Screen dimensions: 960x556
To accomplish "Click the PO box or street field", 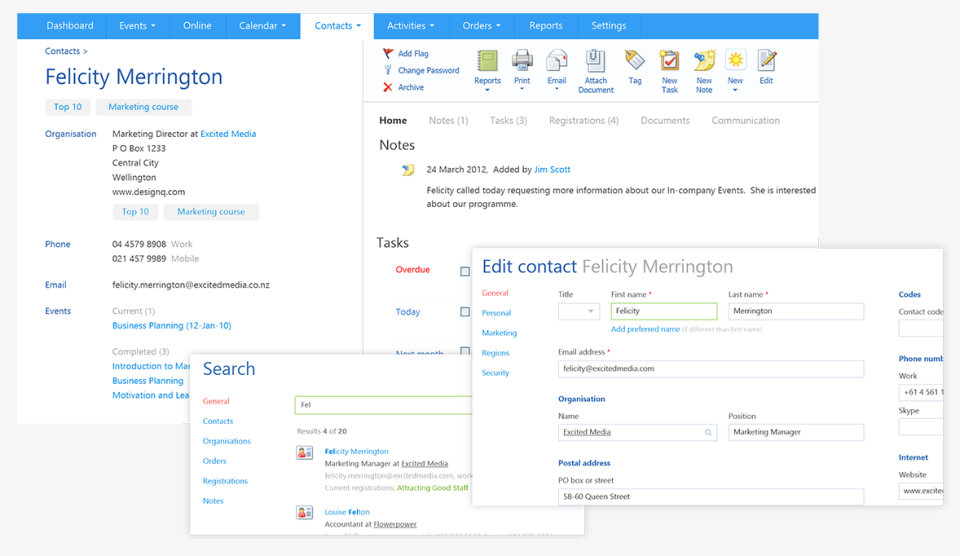I will point(711,497).
